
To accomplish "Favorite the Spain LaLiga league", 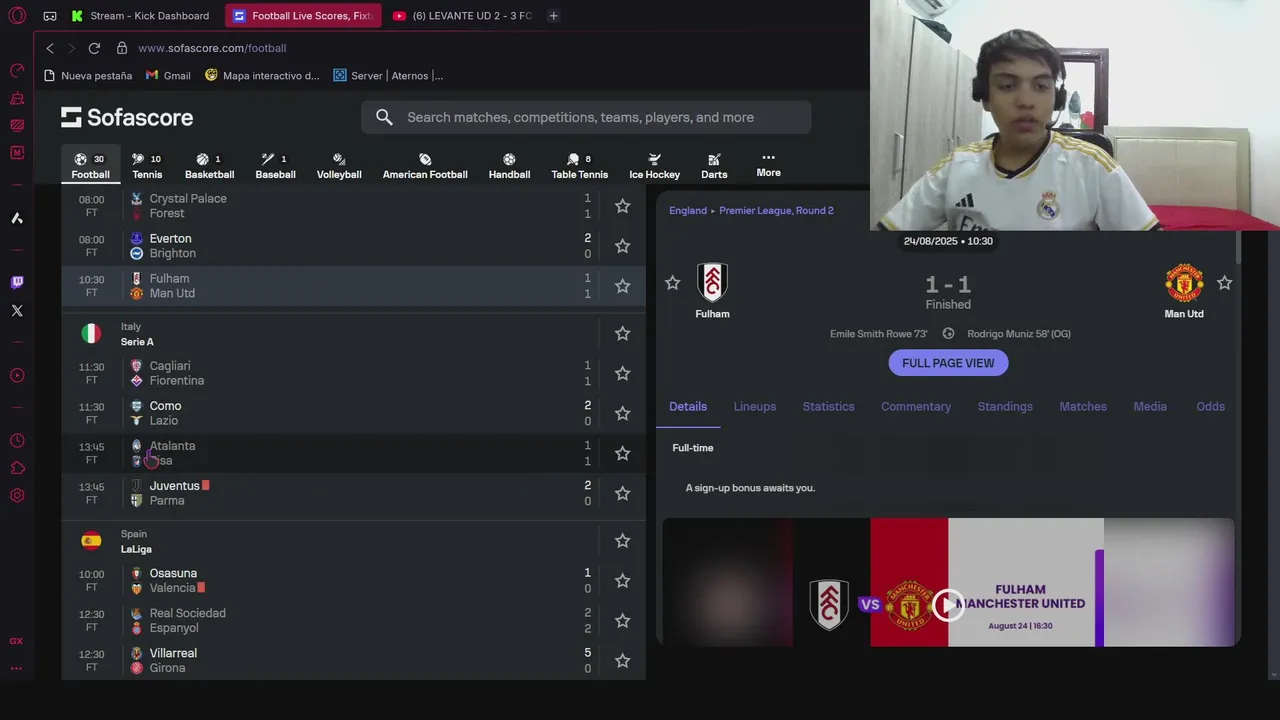I will coord(622,541).
